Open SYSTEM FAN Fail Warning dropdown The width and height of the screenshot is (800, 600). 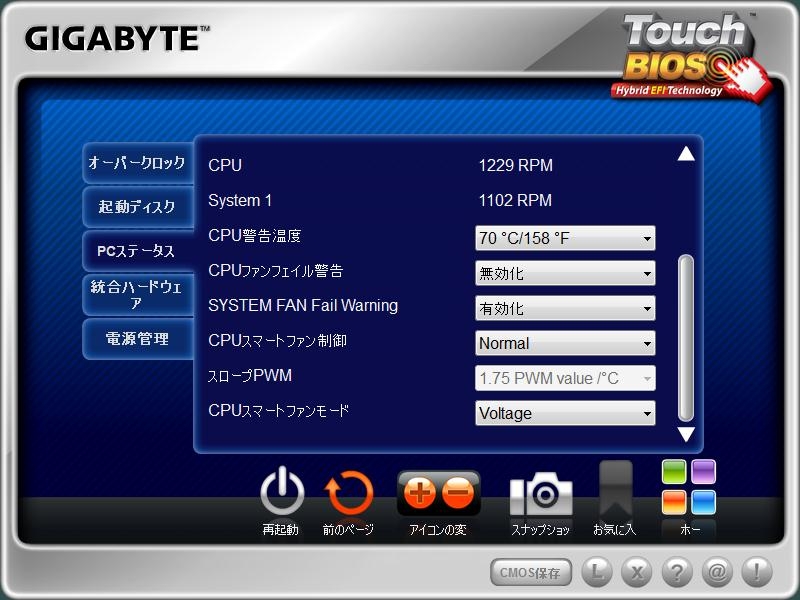[x=565, y=308]
